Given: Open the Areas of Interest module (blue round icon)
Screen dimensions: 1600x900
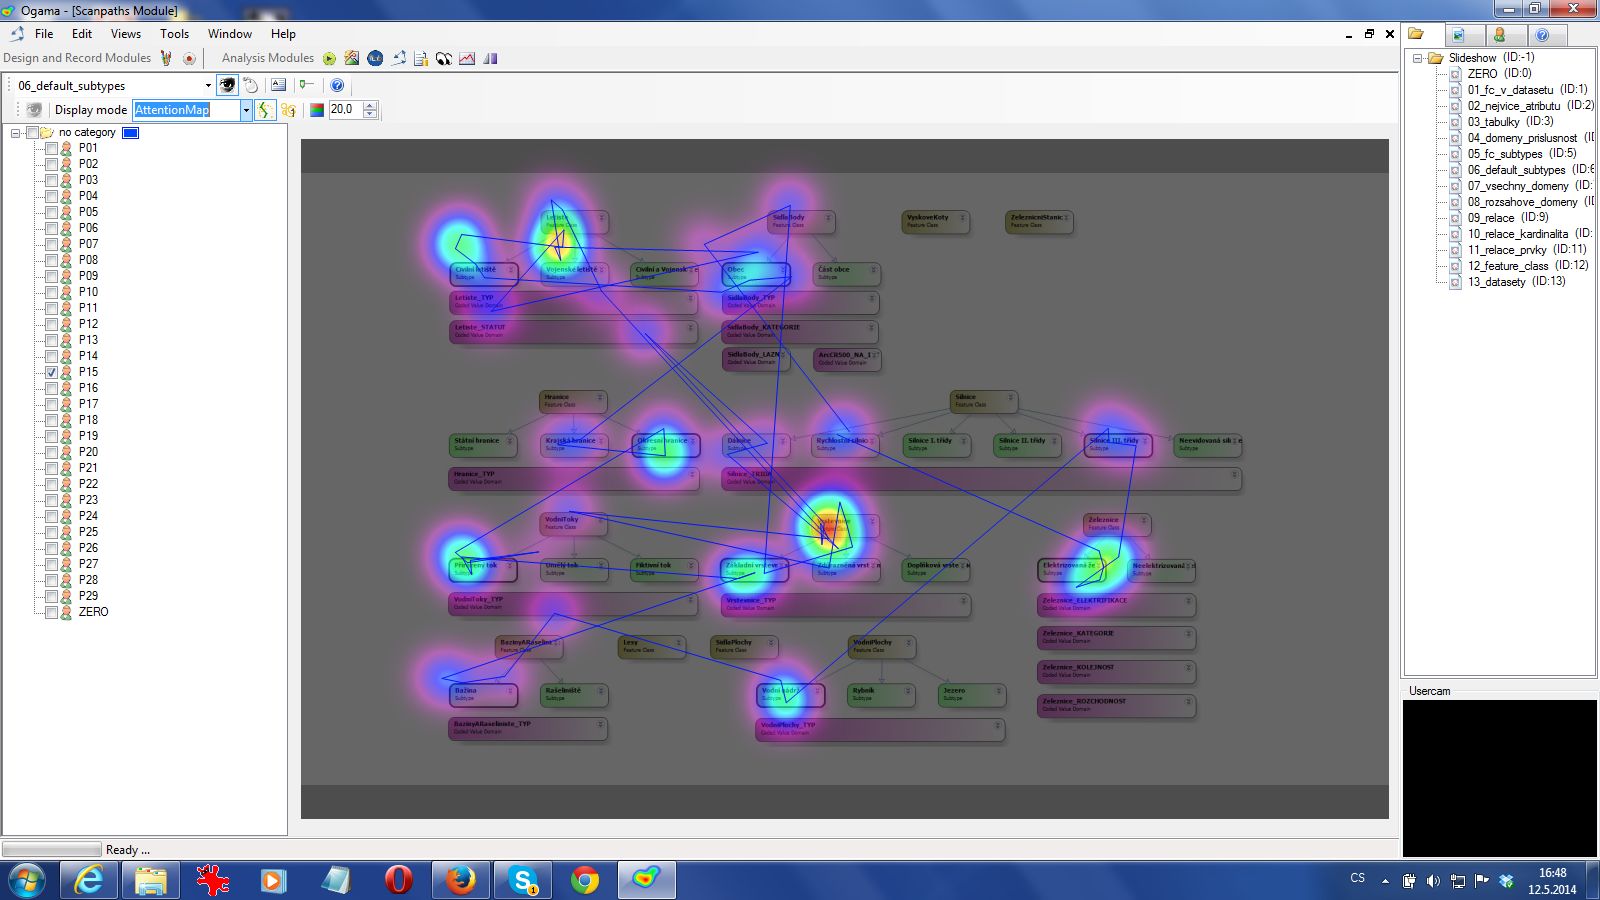Looking at the screenshot, I should [x=375, y=58].
